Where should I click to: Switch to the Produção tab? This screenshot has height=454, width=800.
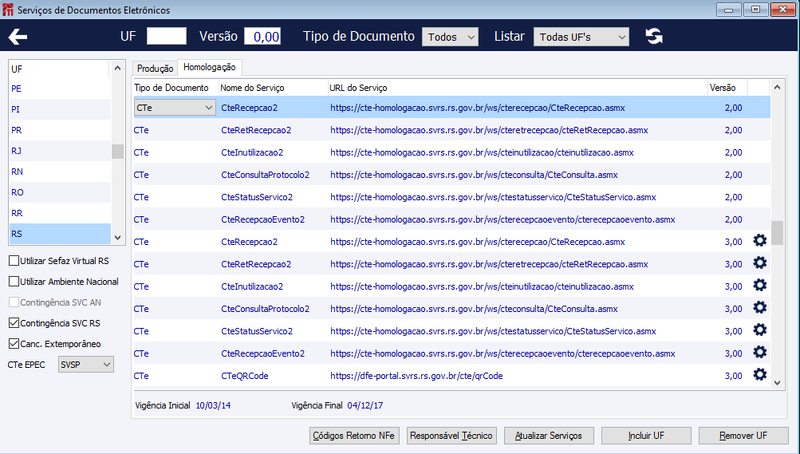pos(155,68)
